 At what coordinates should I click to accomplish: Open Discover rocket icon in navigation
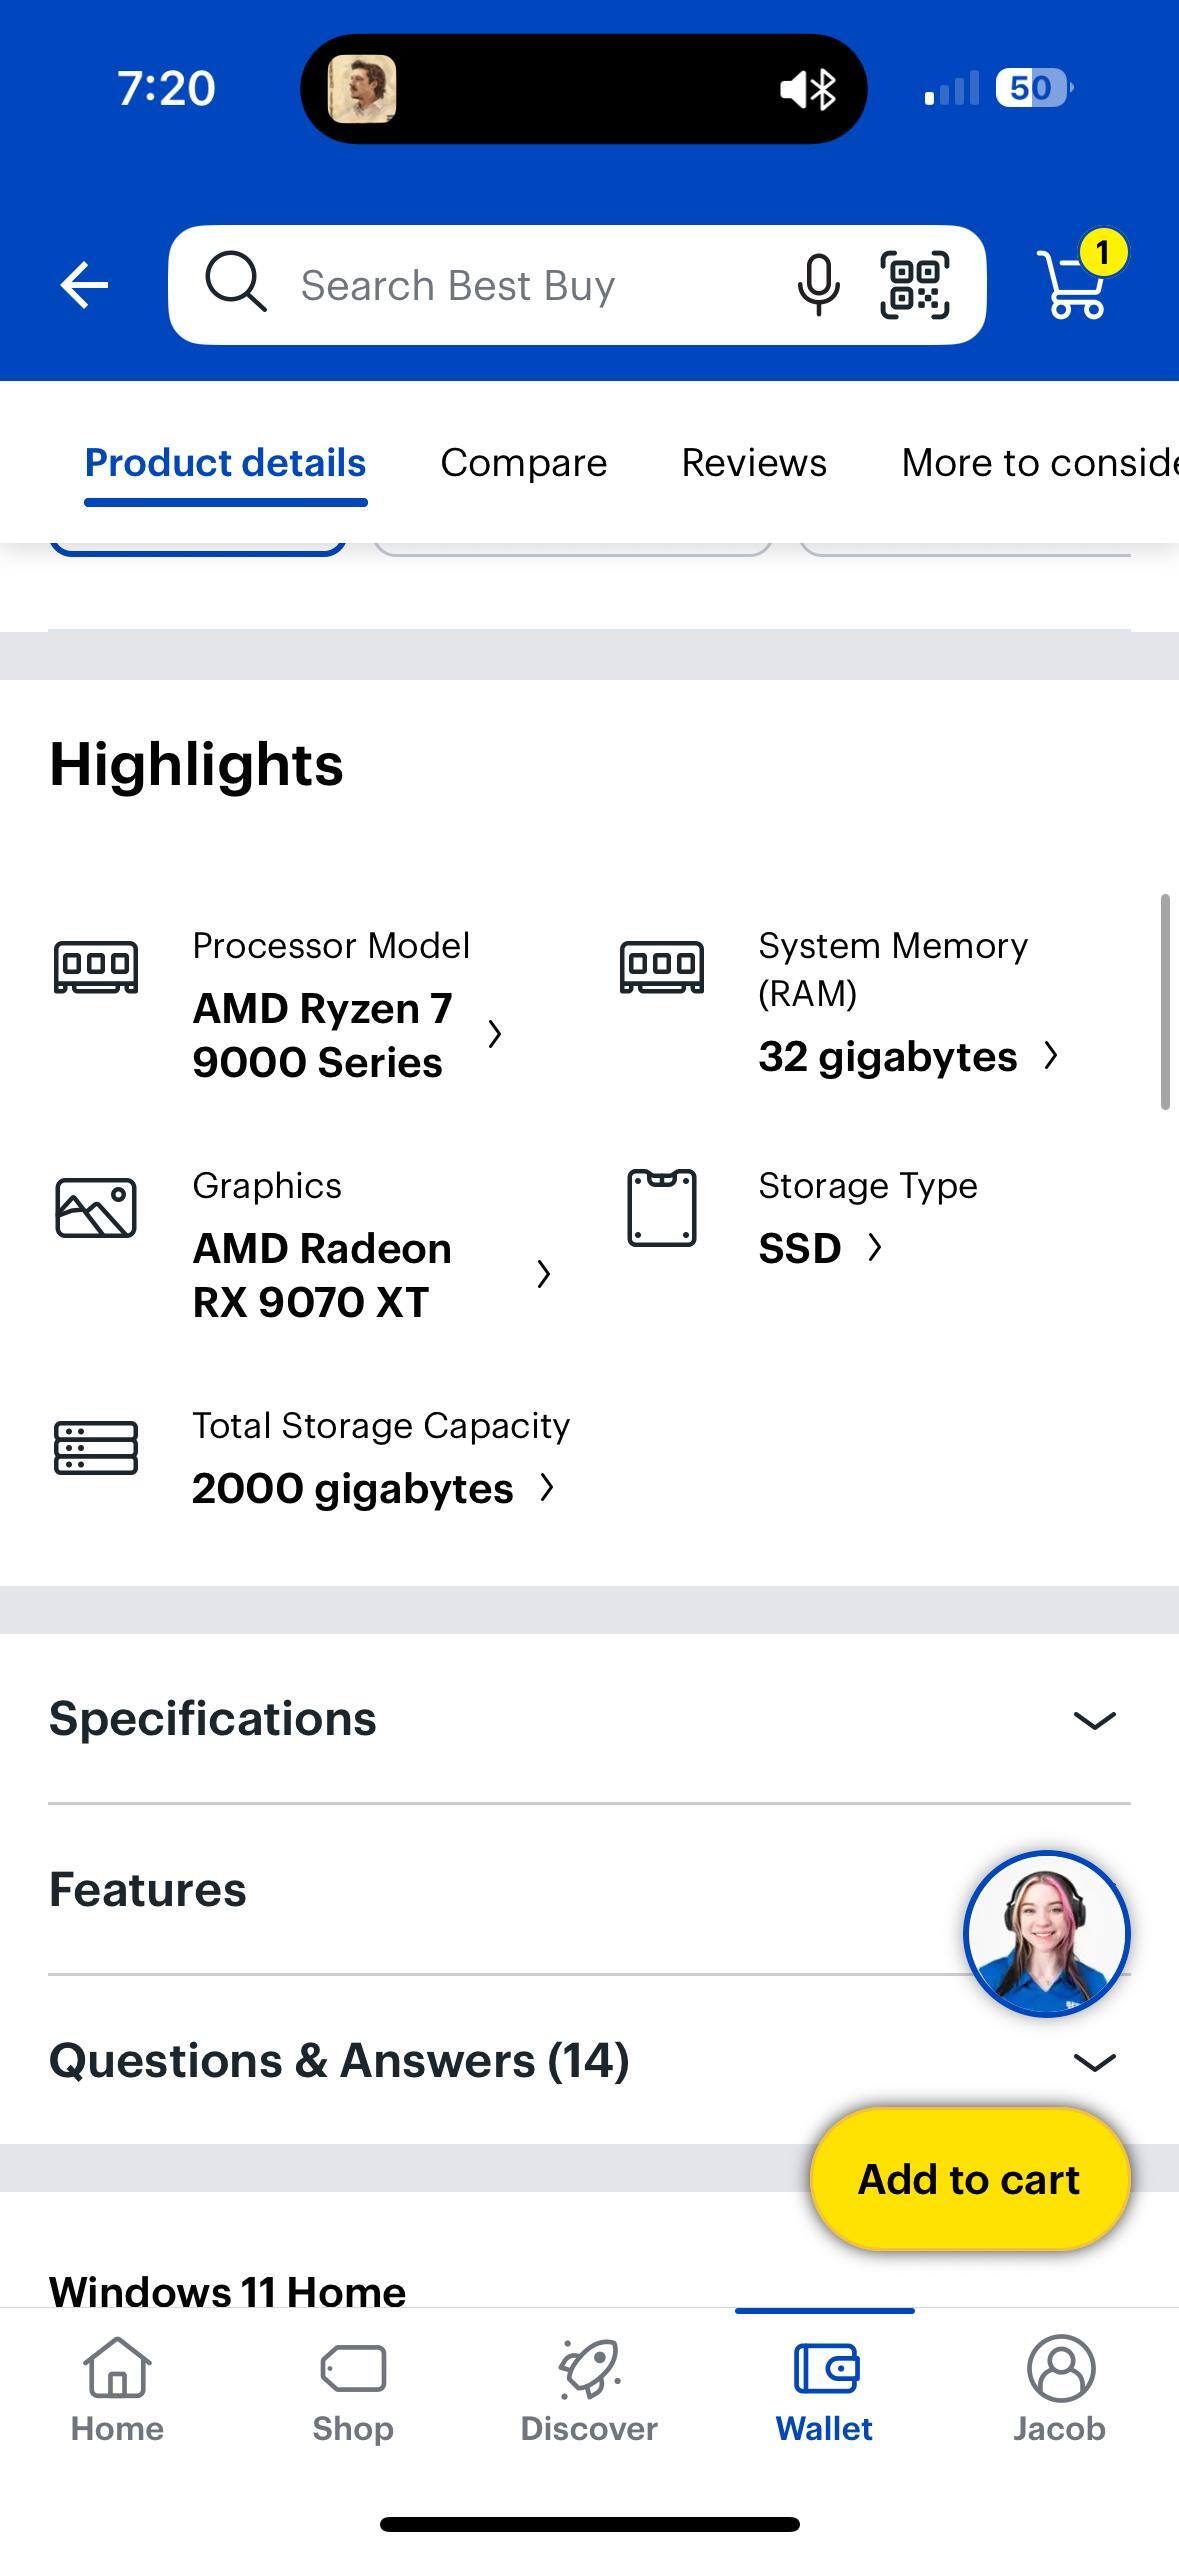click(x=589, y=2390)
